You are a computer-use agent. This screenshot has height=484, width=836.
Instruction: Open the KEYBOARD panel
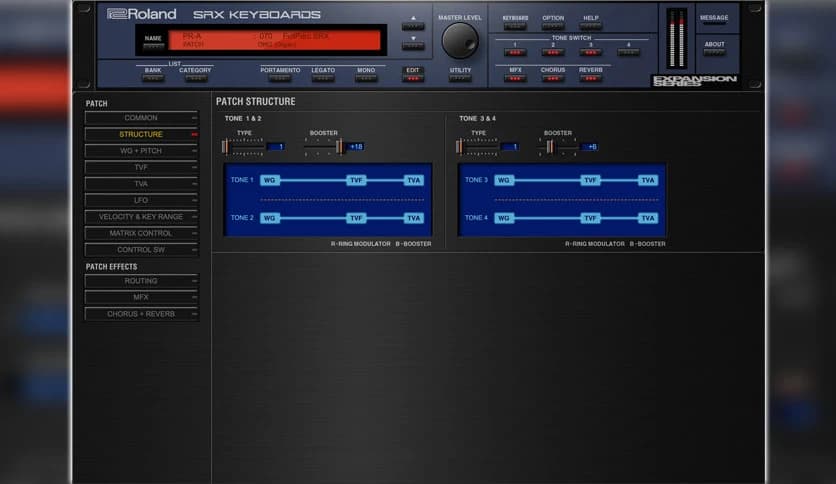(x=515, y=26)
